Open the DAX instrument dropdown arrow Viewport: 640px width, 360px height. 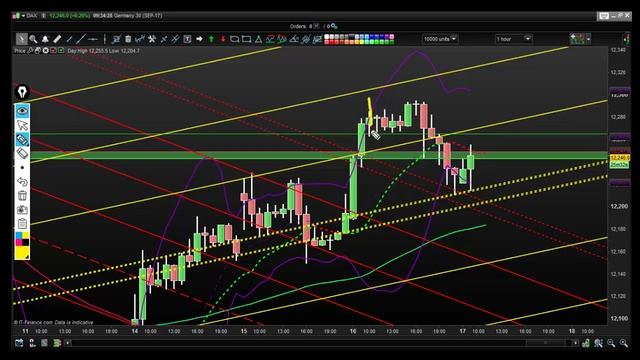point(23,16)
